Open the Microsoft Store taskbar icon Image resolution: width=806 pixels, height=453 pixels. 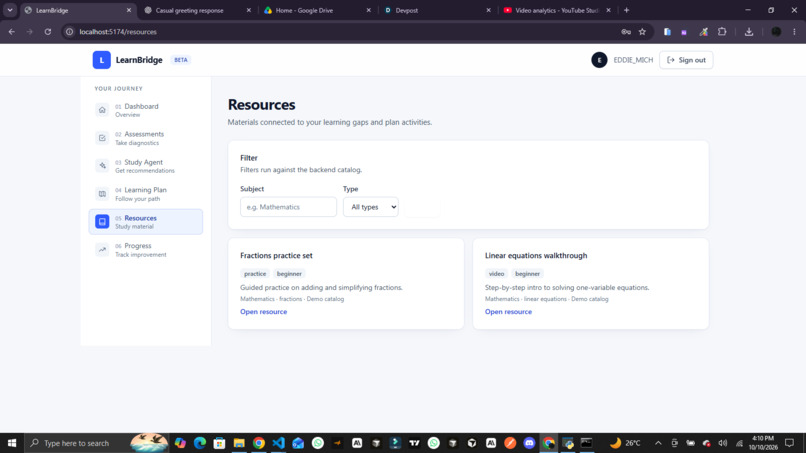pos(219,443)
